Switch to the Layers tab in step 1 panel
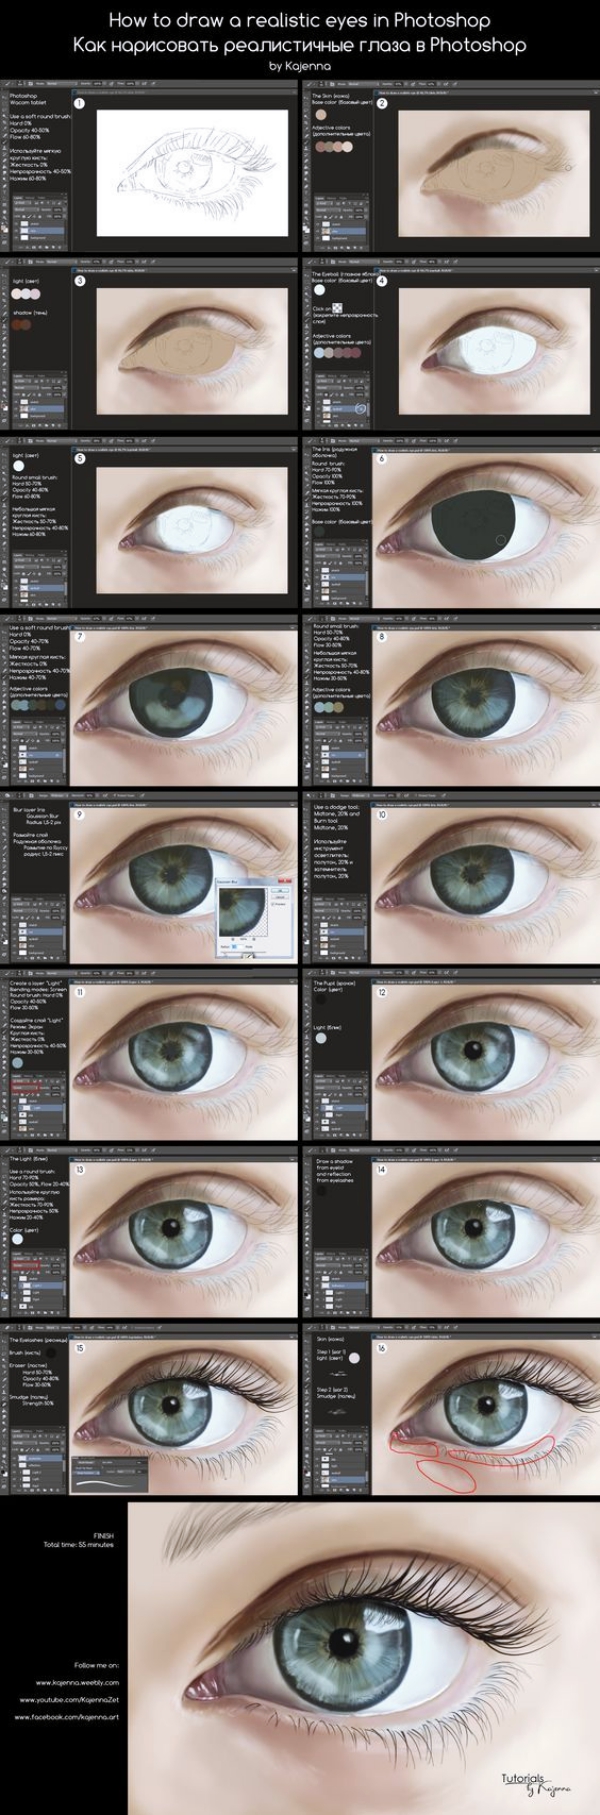 [17, 197]
